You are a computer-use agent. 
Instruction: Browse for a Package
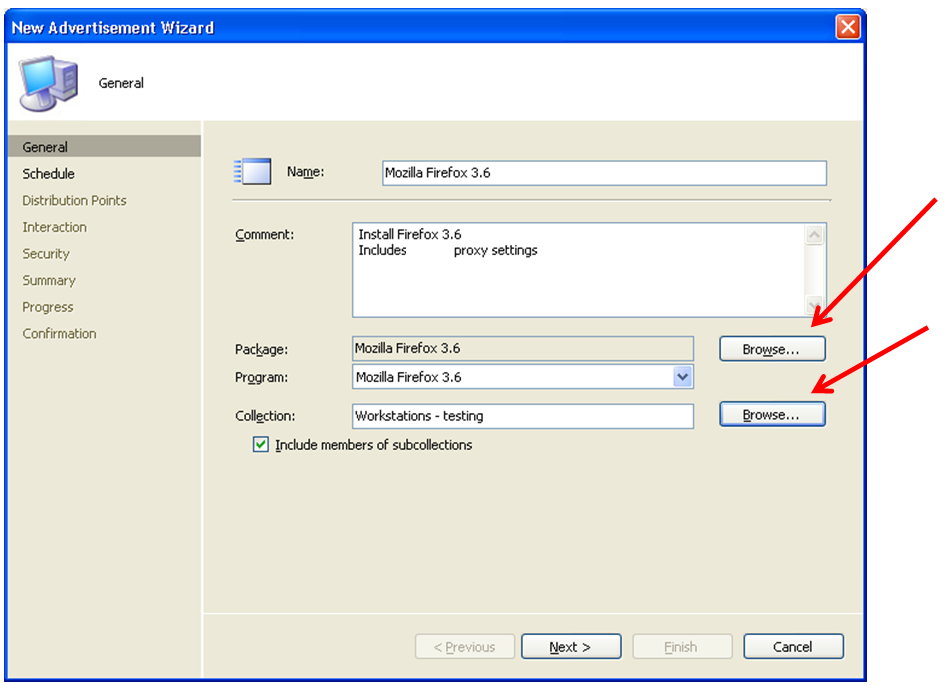772,349
